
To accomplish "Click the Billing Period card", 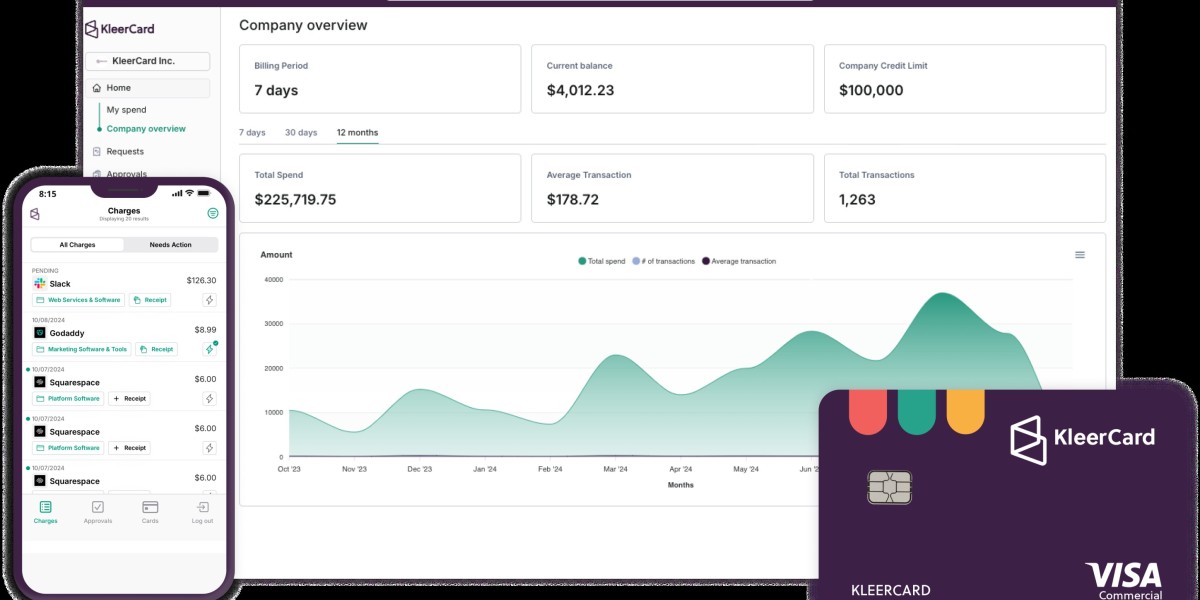I will pyautogui.click(x=380, y=78).
